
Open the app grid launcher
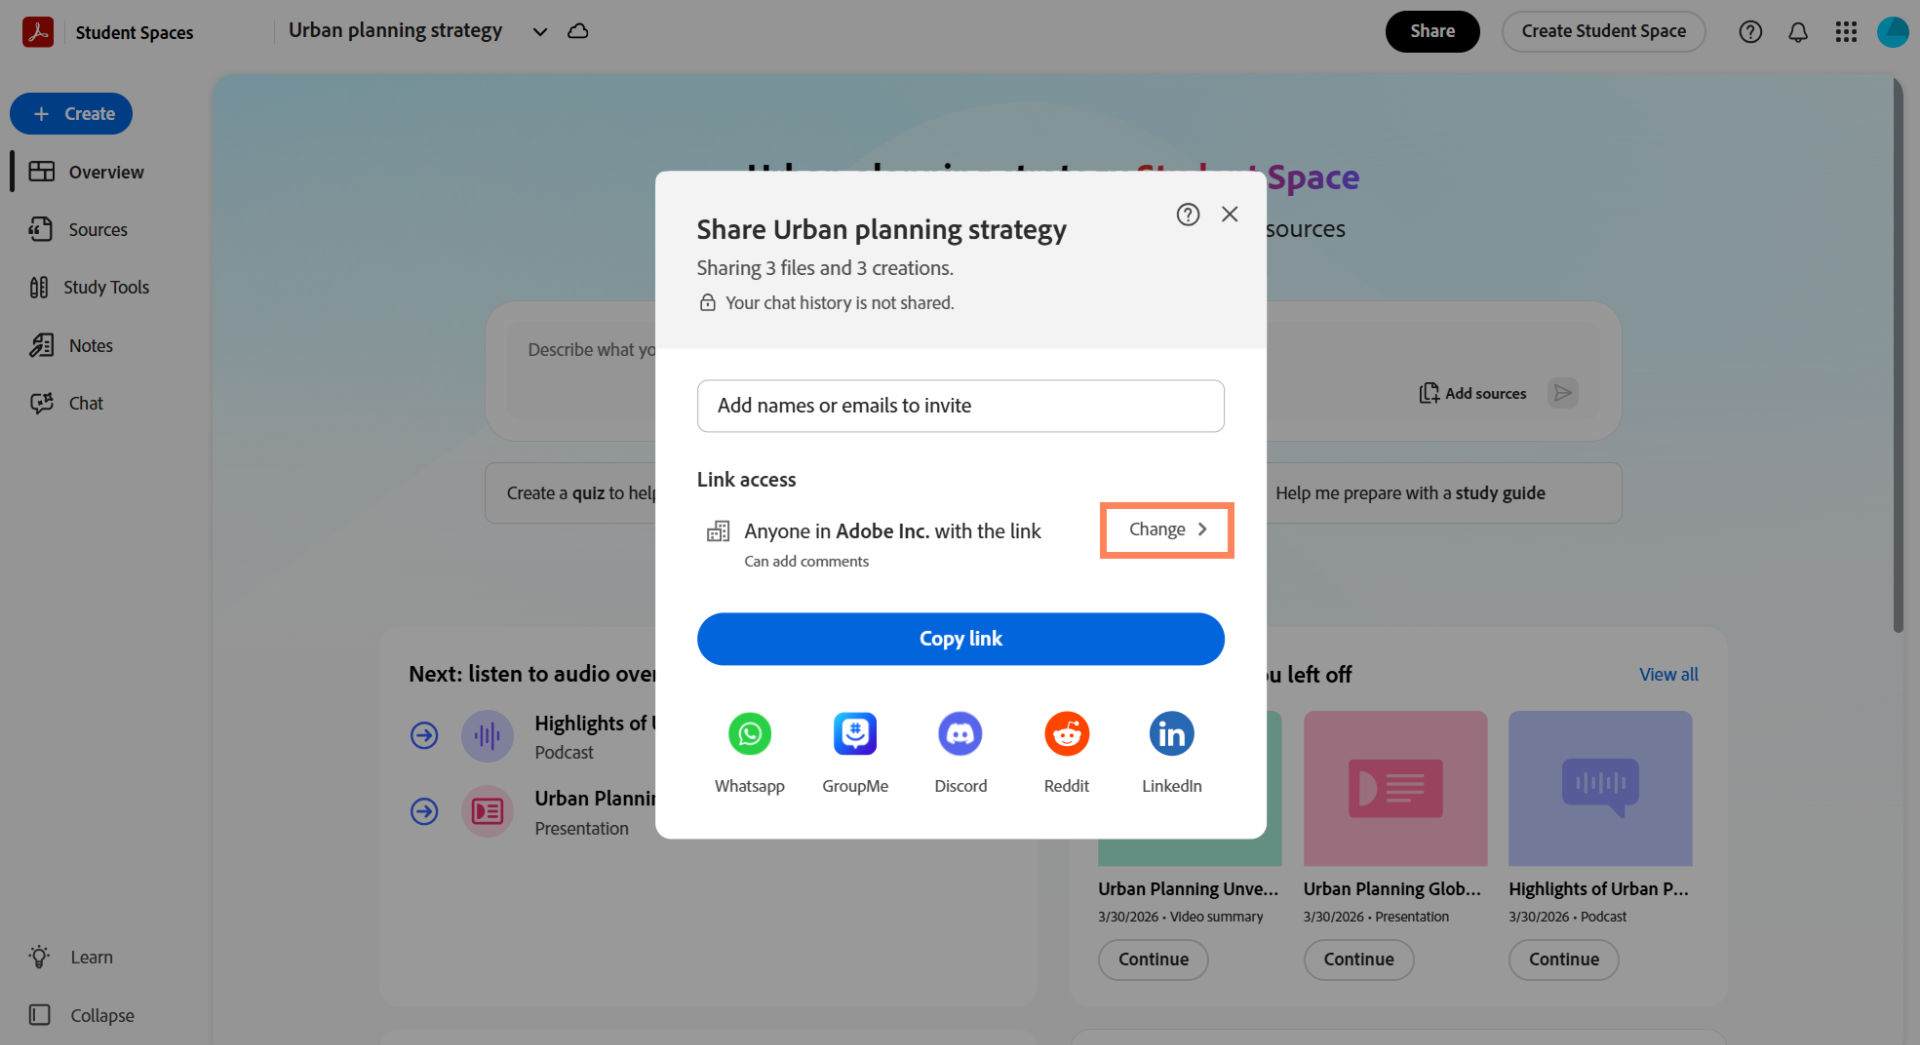1846,31
